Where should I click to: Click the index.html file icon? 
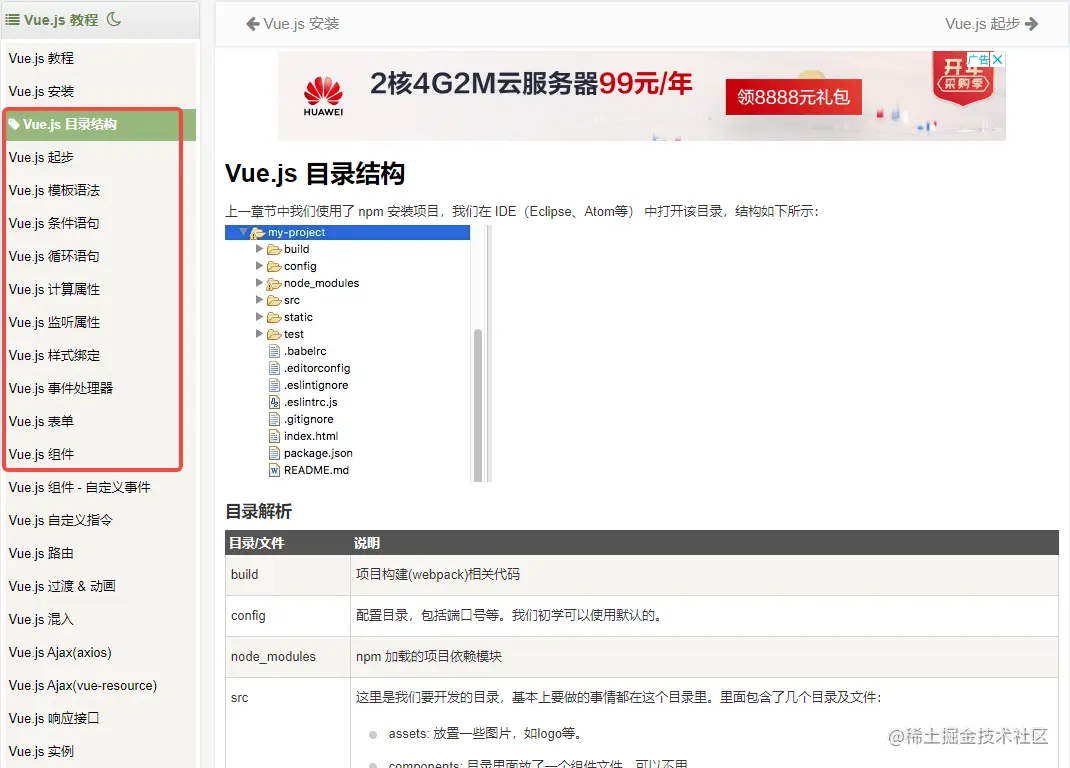tap(274, 436)
